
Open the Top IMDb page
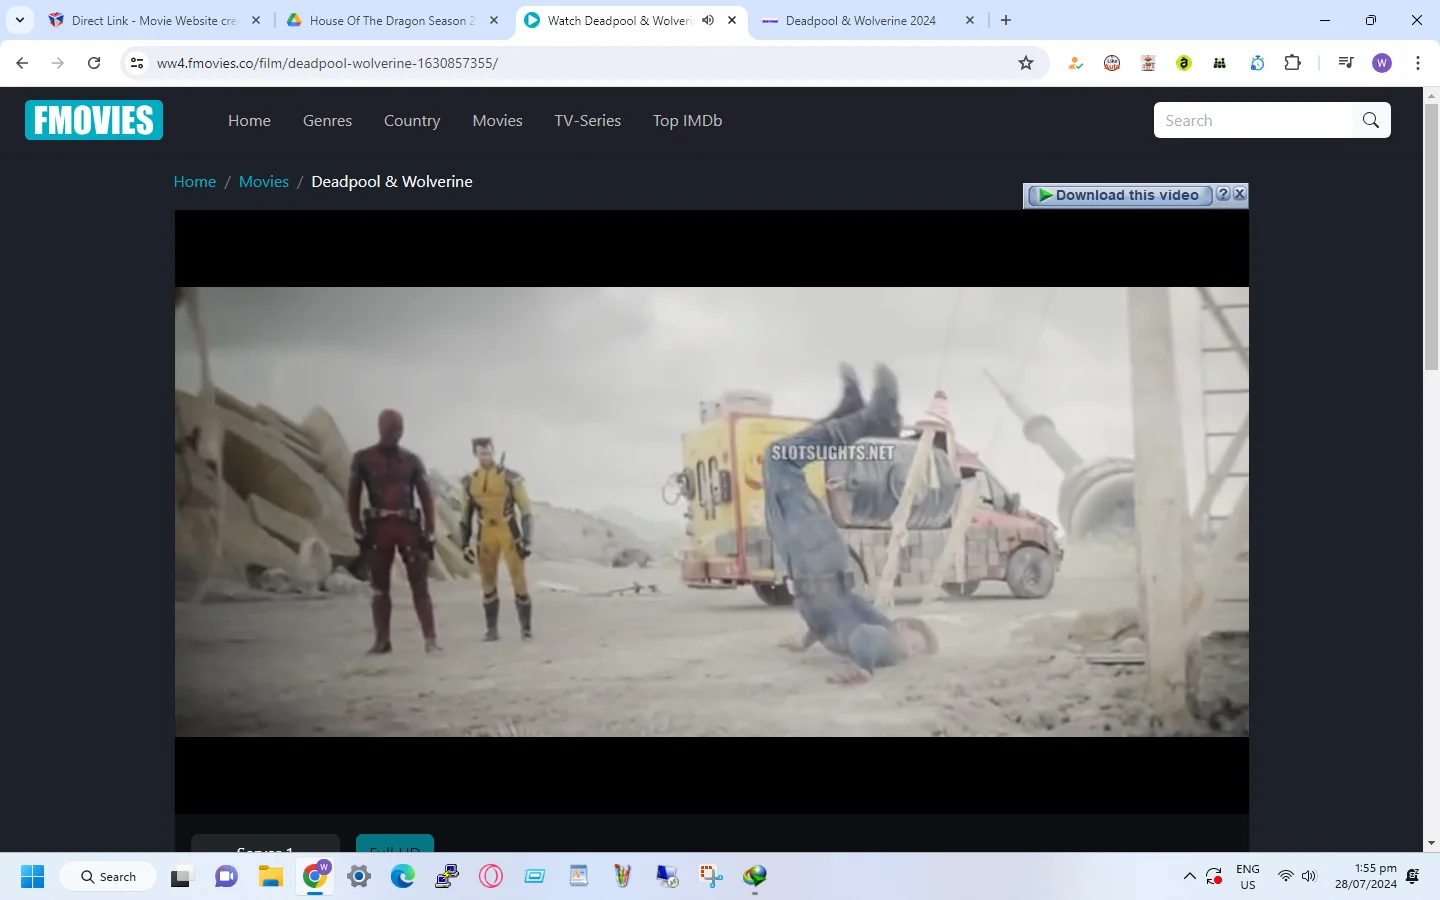pos(687,120)
